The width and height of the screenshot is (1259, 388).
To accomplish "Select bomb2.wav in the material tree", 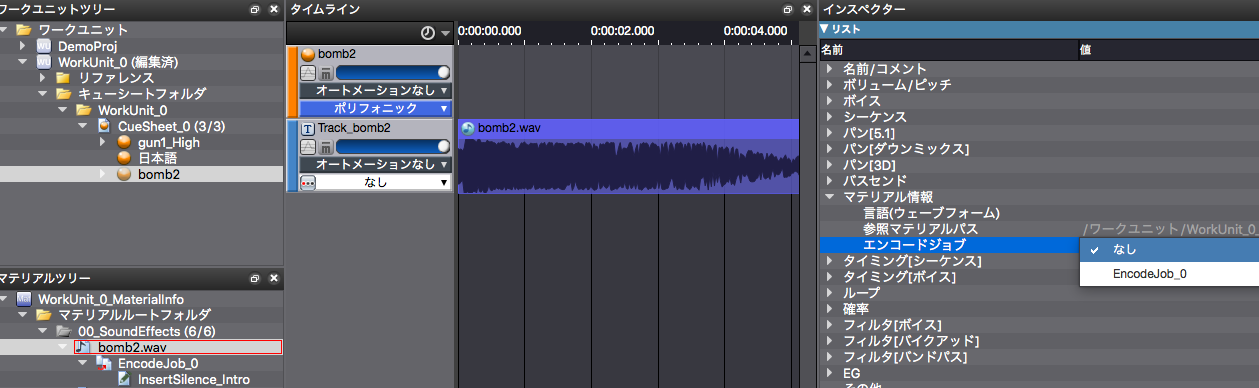I will [x=141, y=347].
